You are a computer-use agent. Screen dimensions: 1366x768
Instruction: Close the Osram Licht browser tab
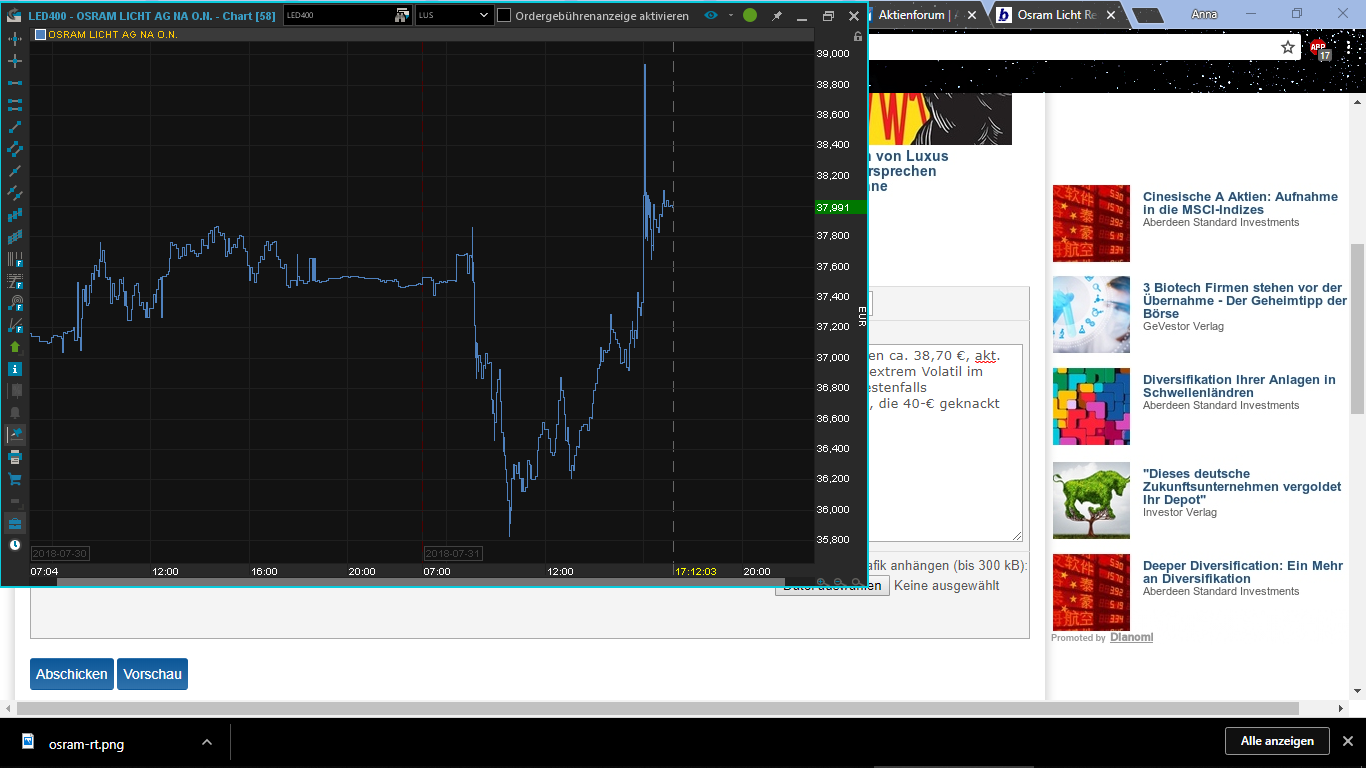coord(1110,15)
